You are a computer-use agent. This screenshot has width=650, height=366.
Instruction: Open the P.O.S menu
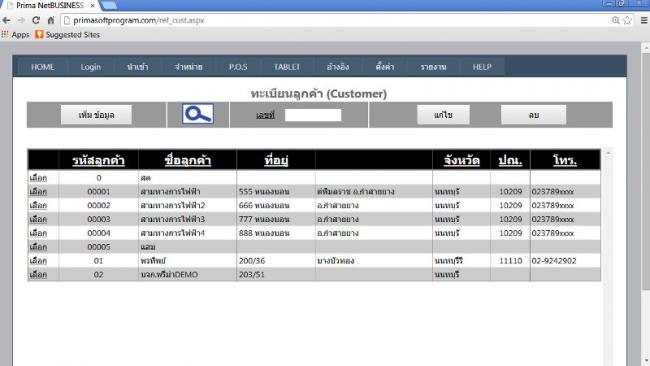238,67
